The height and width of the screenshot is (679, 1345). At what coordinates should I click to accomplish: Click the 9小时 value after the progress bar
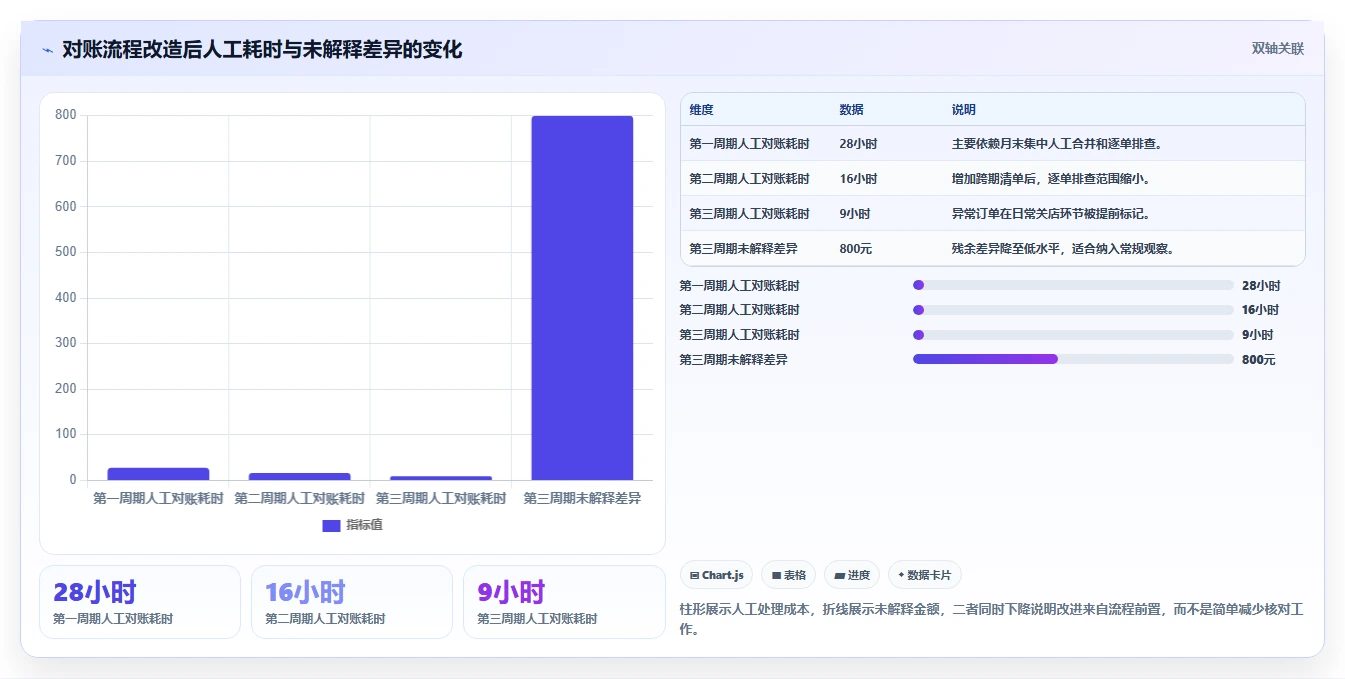[x=1257, y=335]
